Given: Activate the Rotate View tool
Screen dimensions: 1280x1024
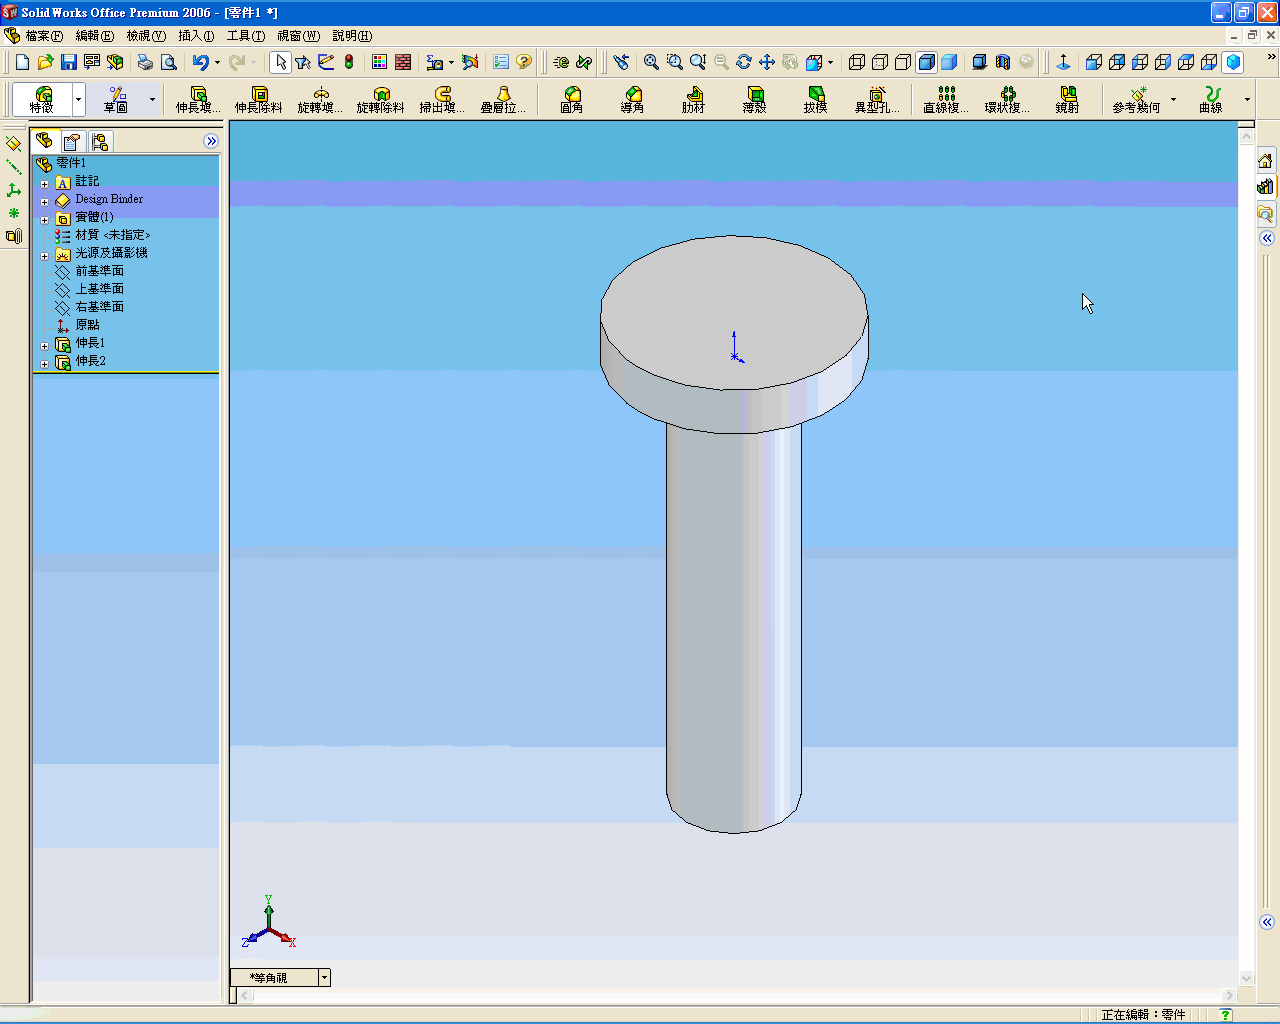Looking at the screenshot, I should point(744,62).
